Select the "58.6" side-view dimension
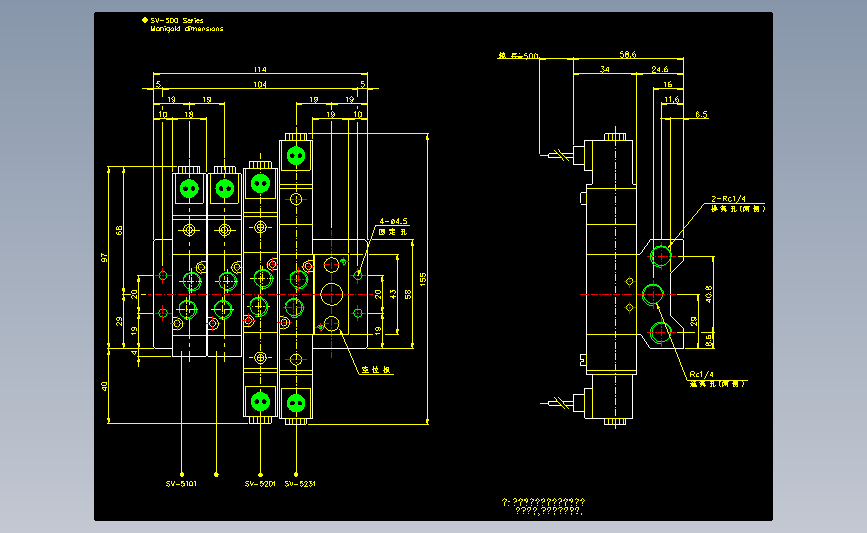 [628, 54]
